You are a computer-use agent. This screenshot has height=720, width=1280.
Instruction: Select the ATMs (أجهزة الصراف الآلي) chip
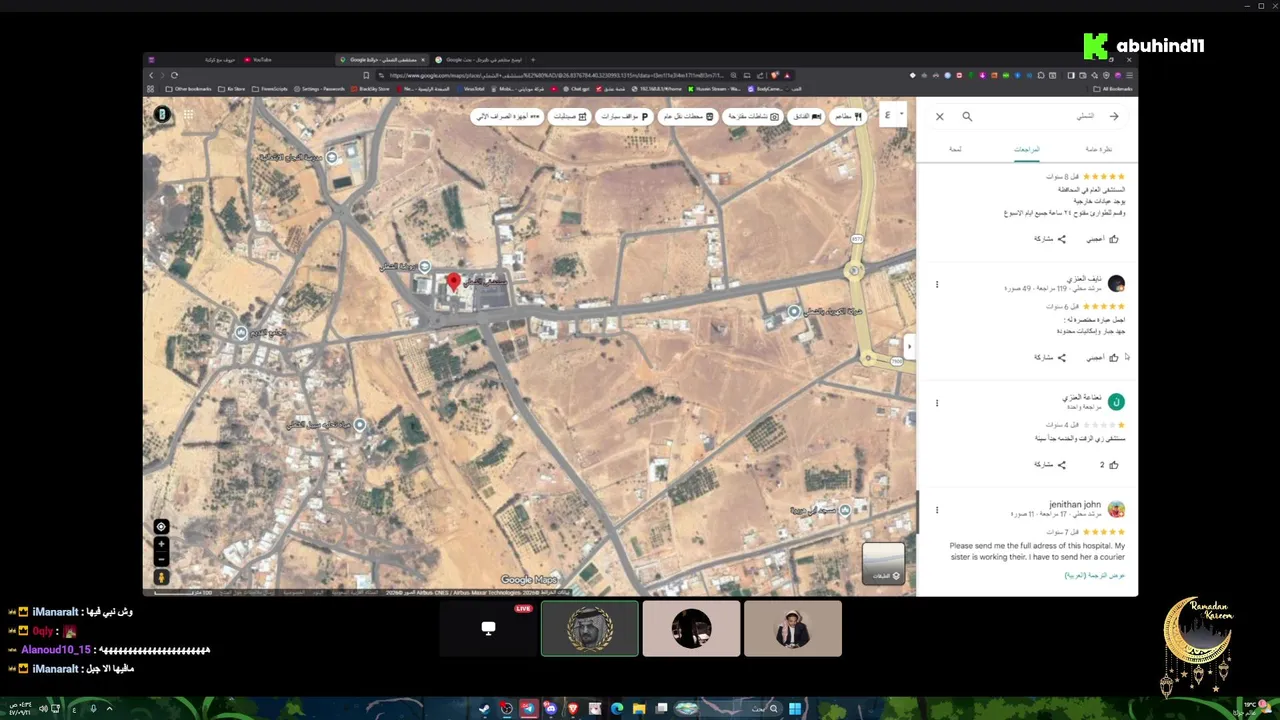508,116
